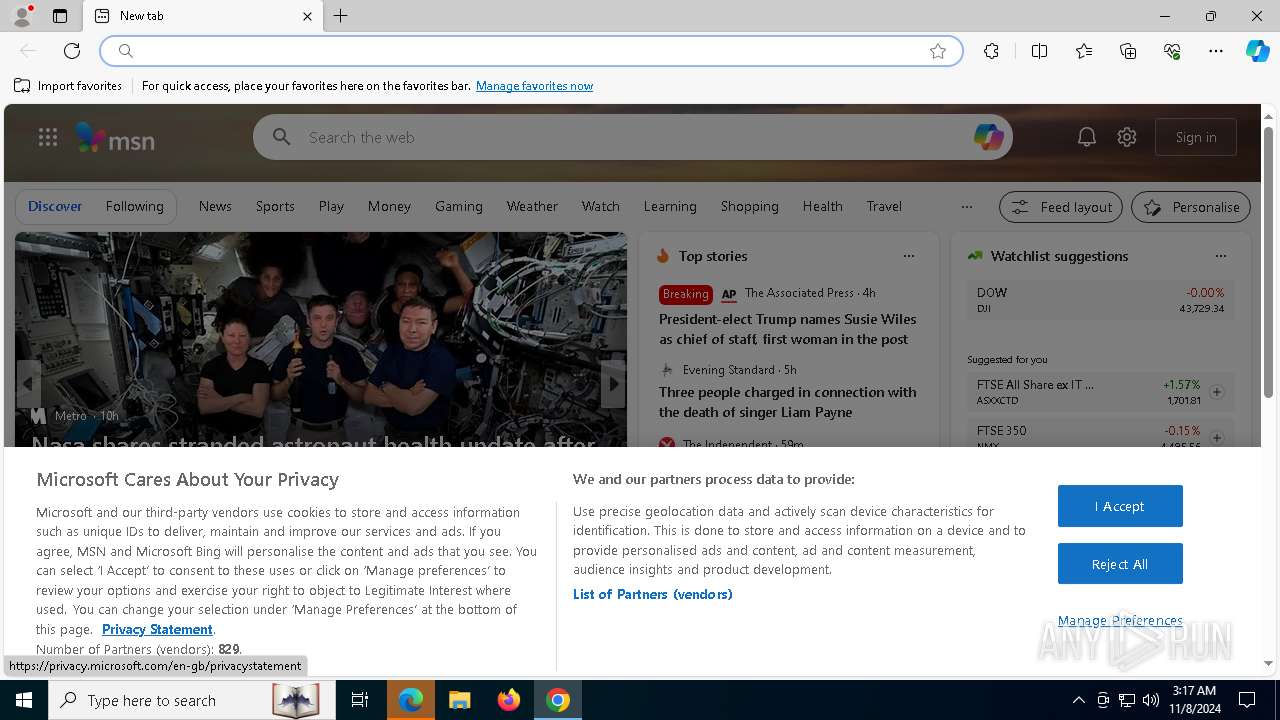Click Import favorites
Image resolution: width=1280 pixels, height=720 pixels.
coord(68,86)
